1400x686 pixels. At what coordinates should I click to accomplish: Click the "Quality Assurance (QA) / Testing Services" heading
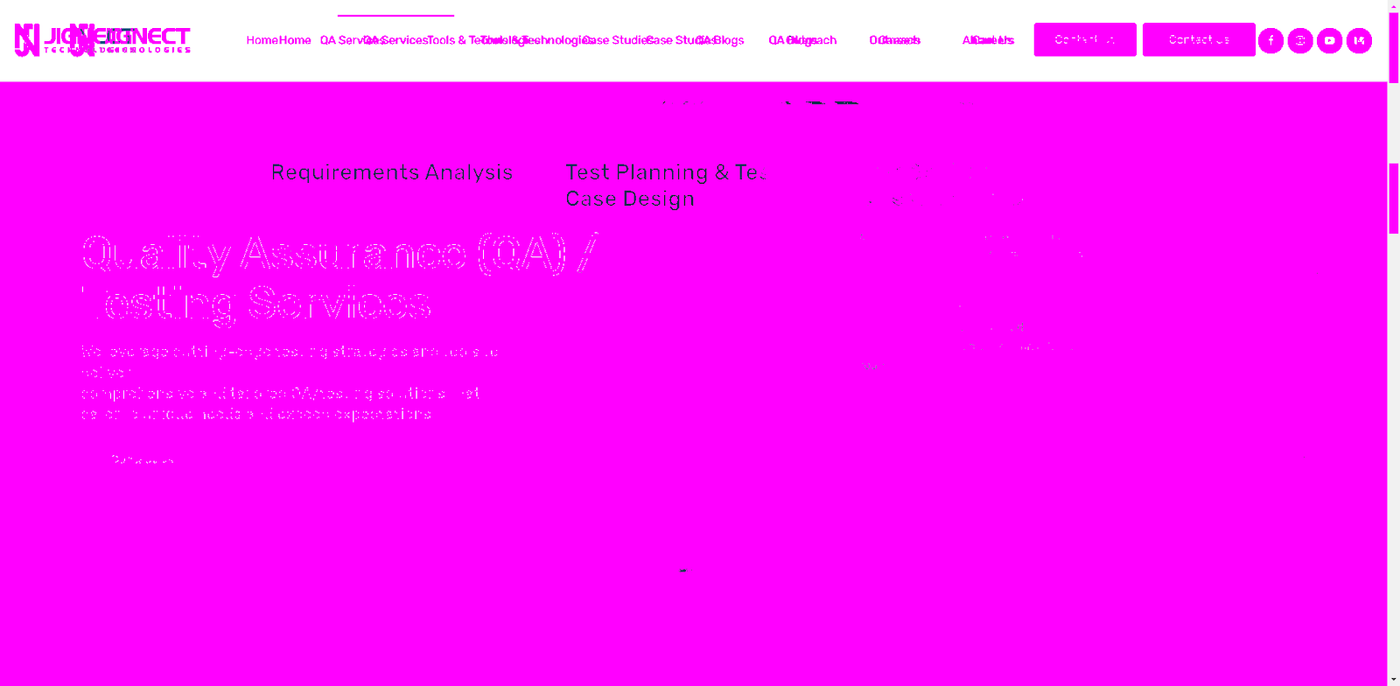[340, 277]
